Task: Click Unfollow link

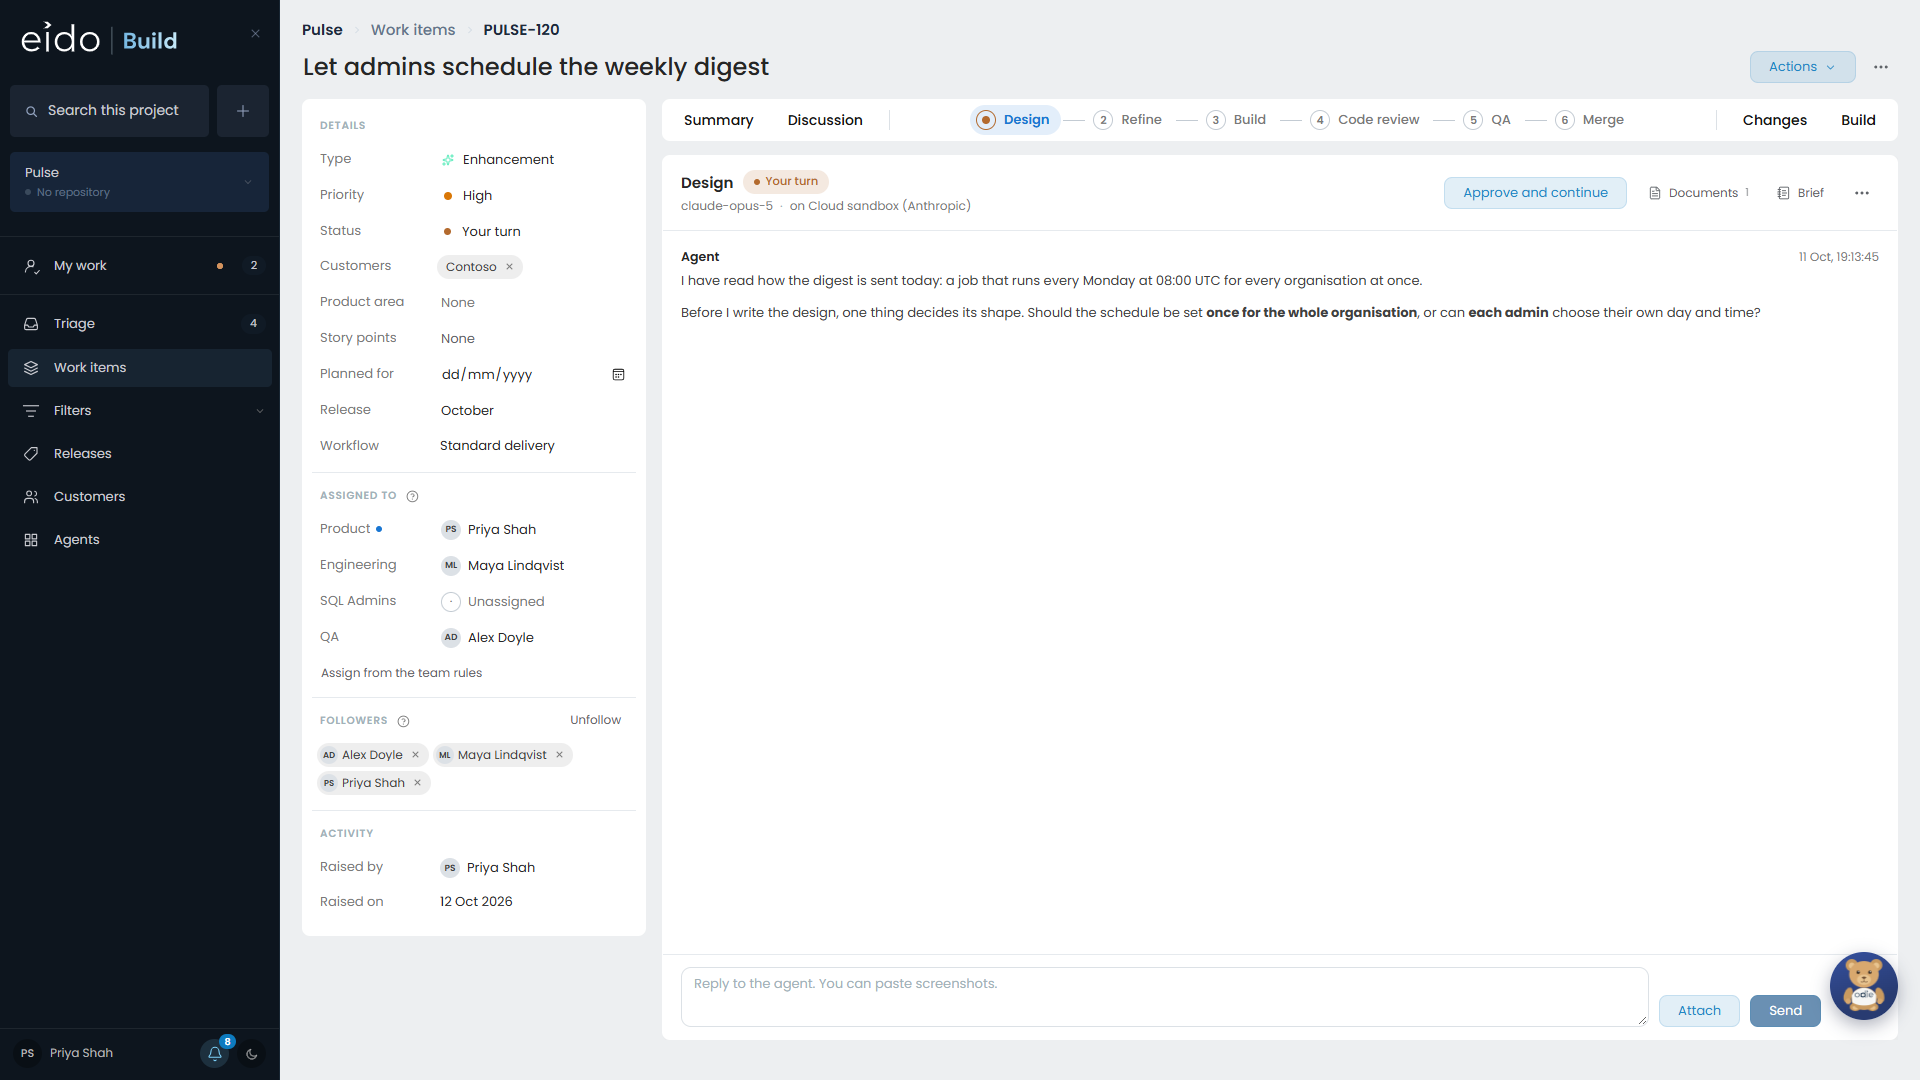Action: click(595, 720)
